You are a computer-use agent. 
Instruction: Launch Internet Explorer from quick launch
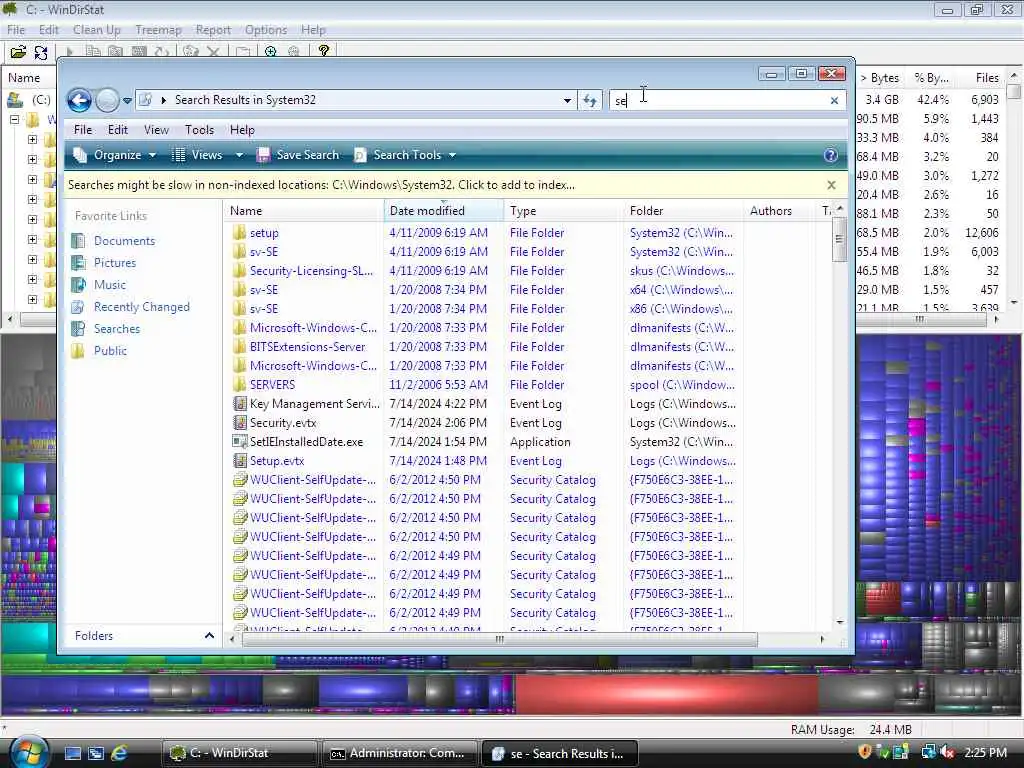119,753
